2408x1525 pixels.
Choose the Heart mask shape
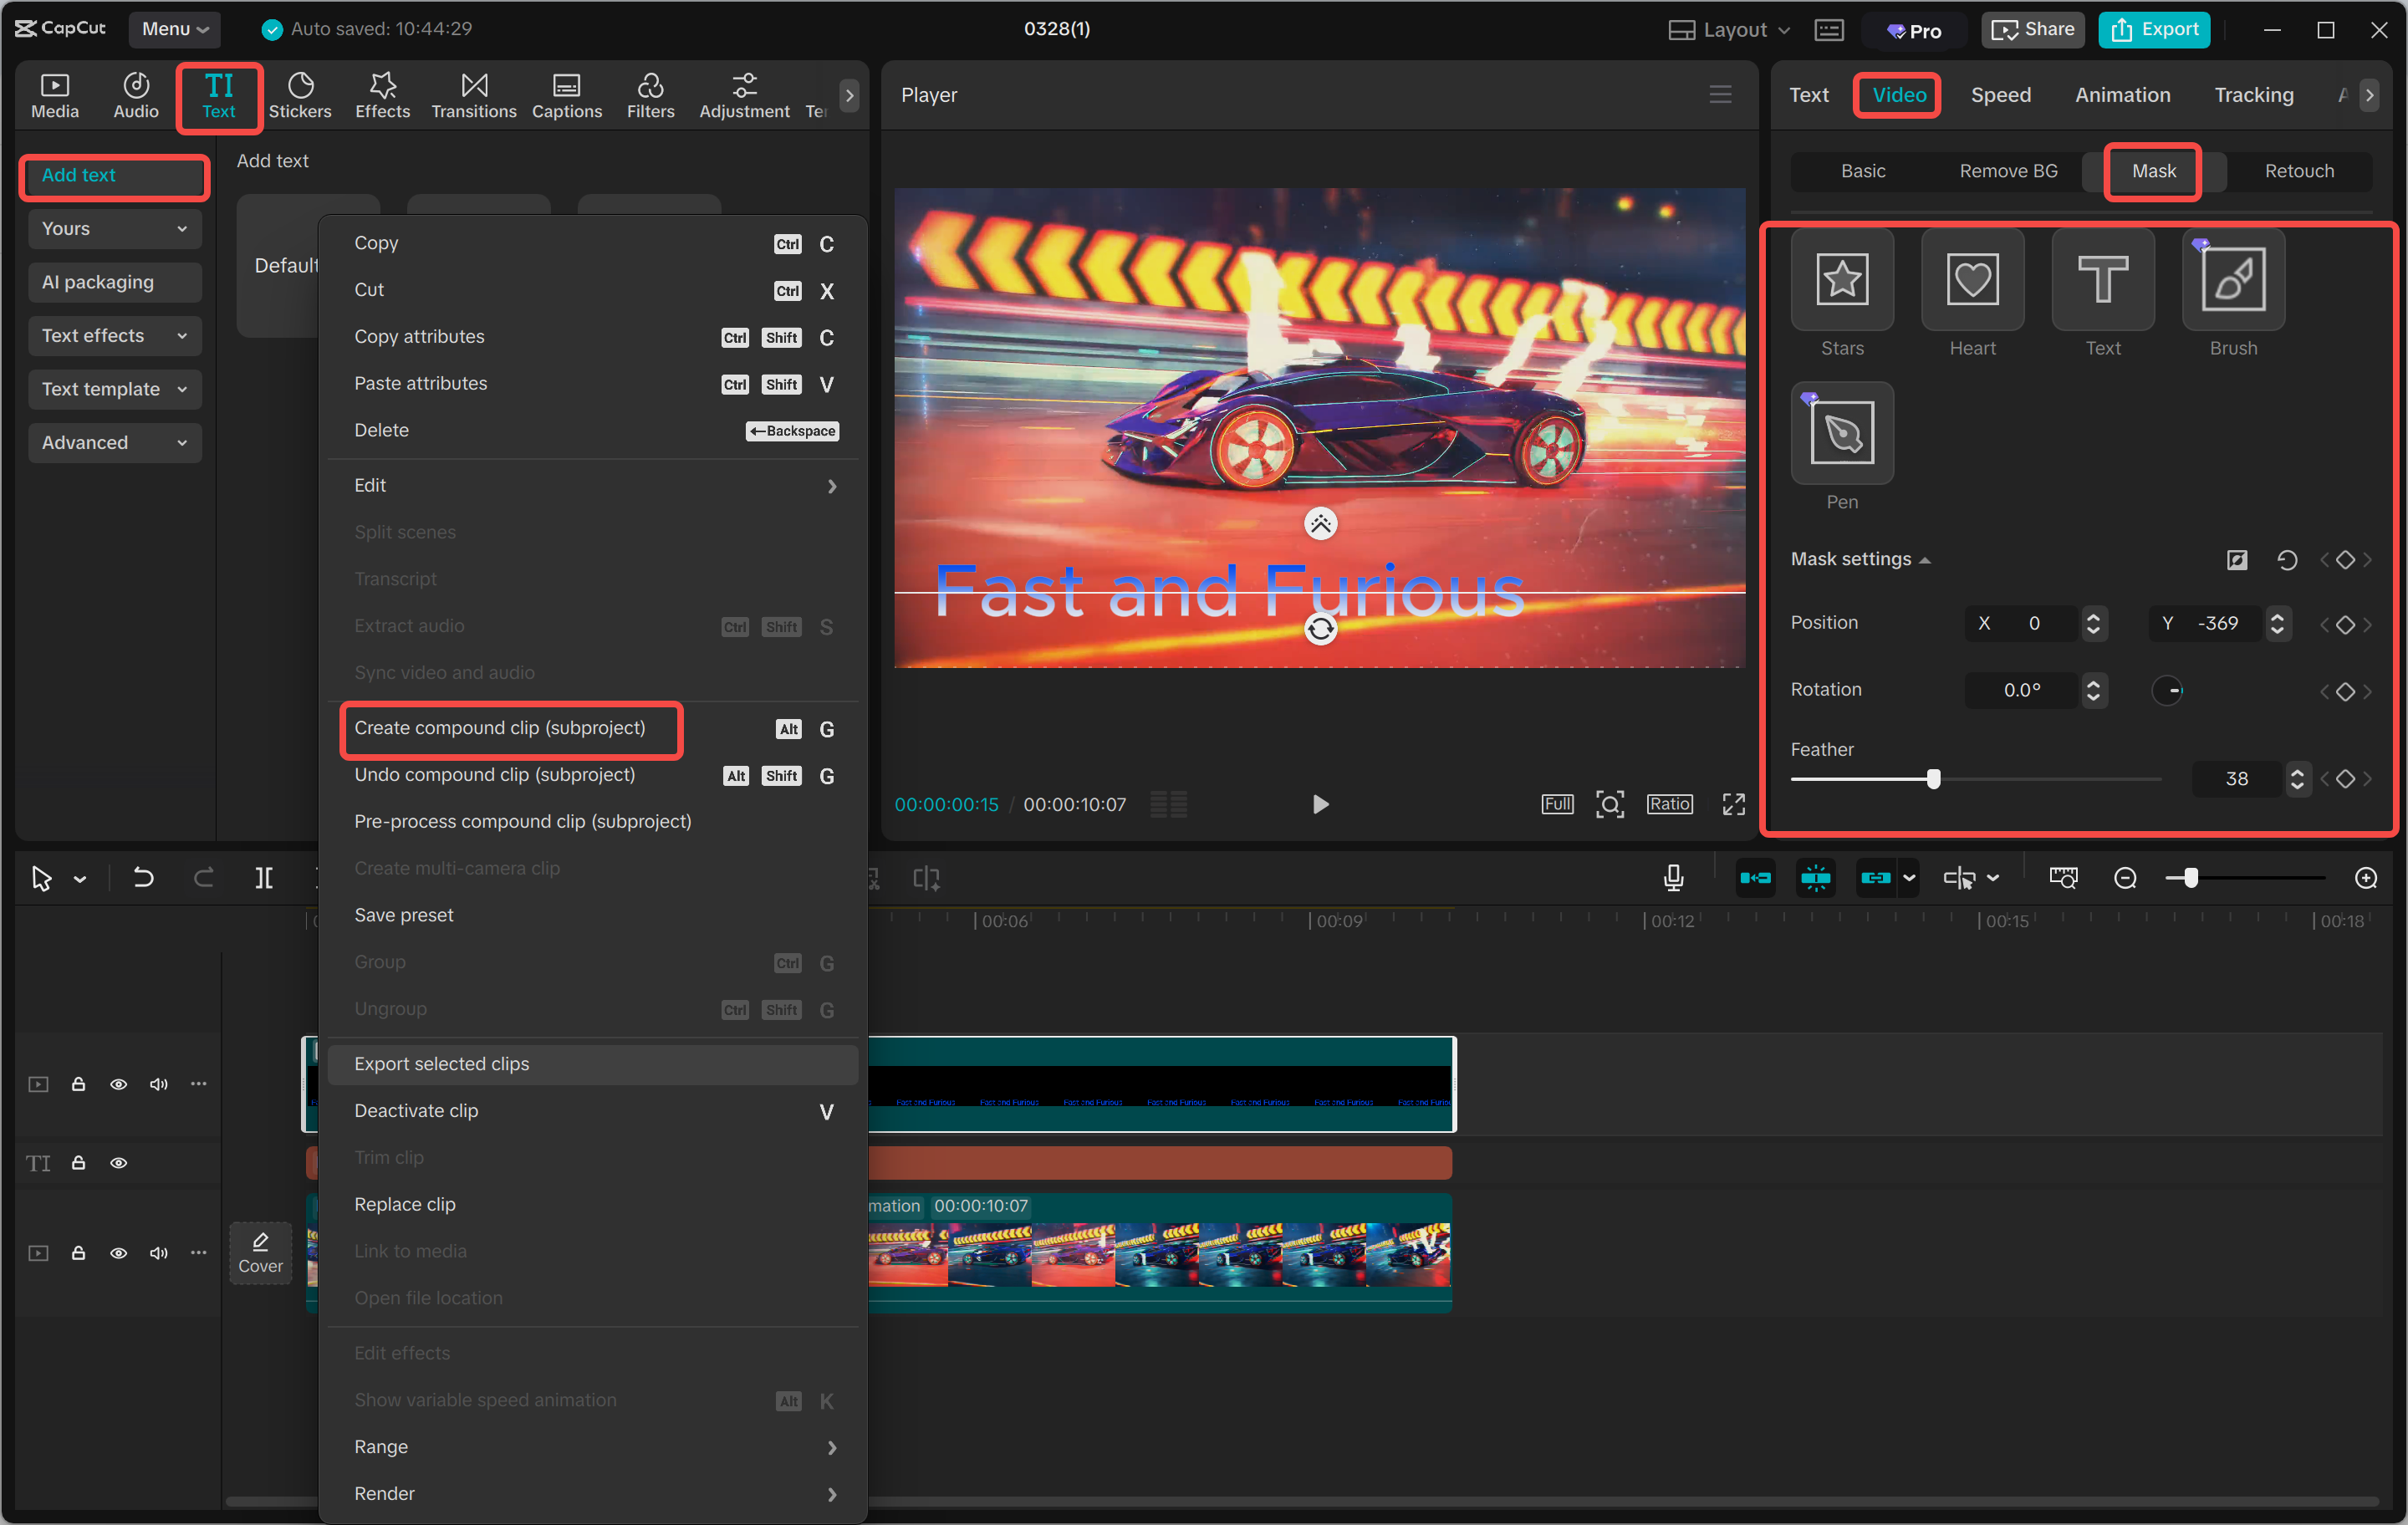pyautogui.click(x=1971, y=280)
